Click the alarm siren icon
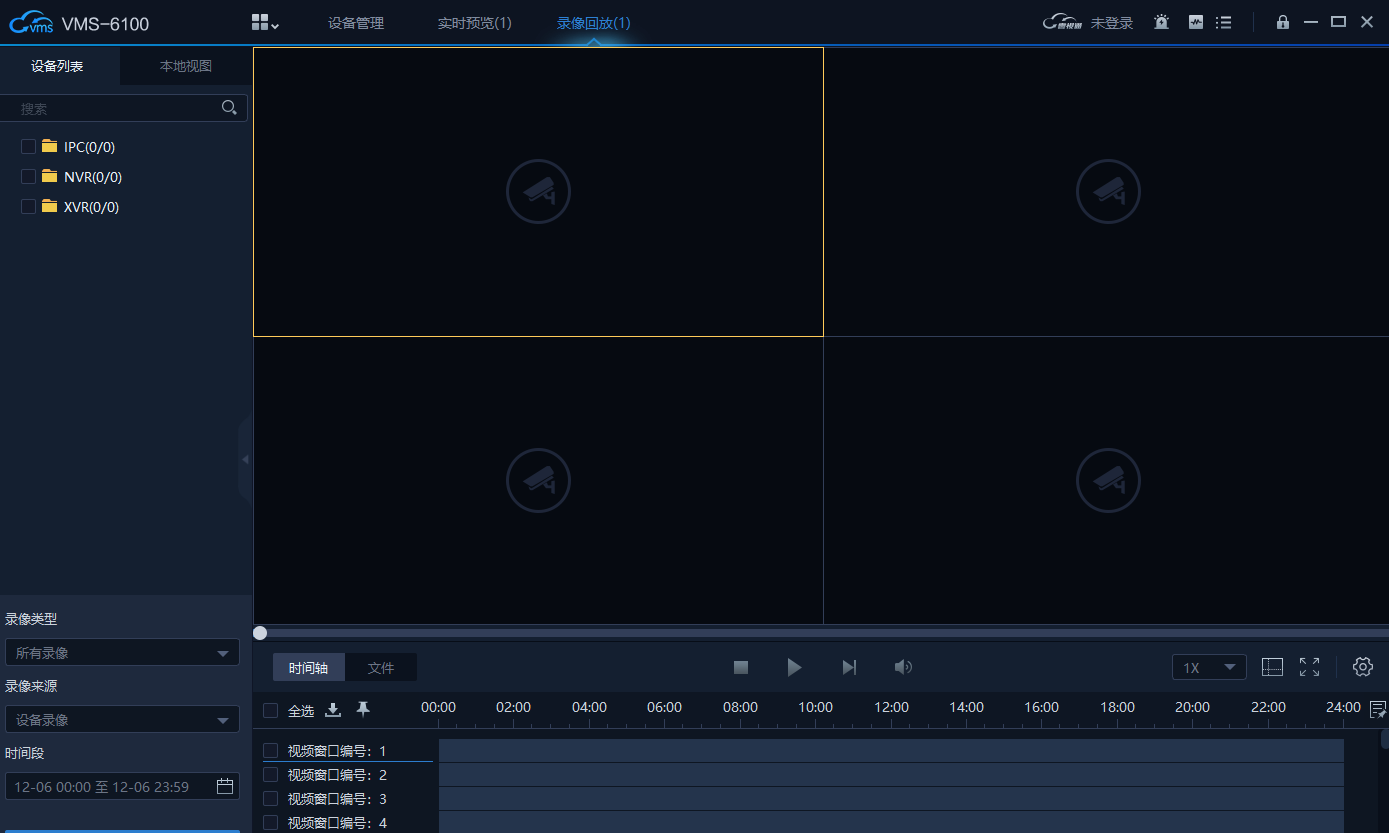 click(1161, 22)
